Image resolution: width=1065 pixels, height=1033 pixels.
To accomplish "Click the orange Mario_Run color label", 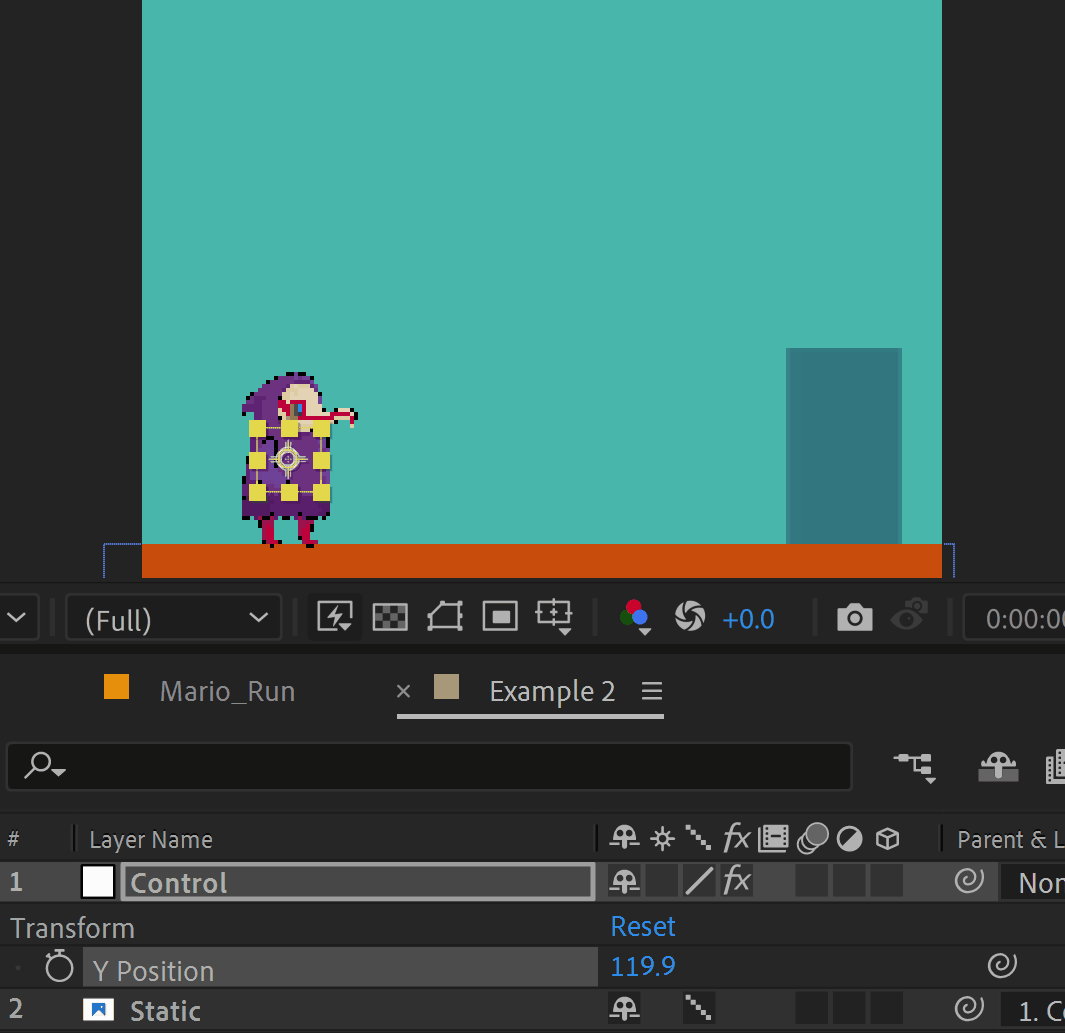I will (x=116, y=687).
